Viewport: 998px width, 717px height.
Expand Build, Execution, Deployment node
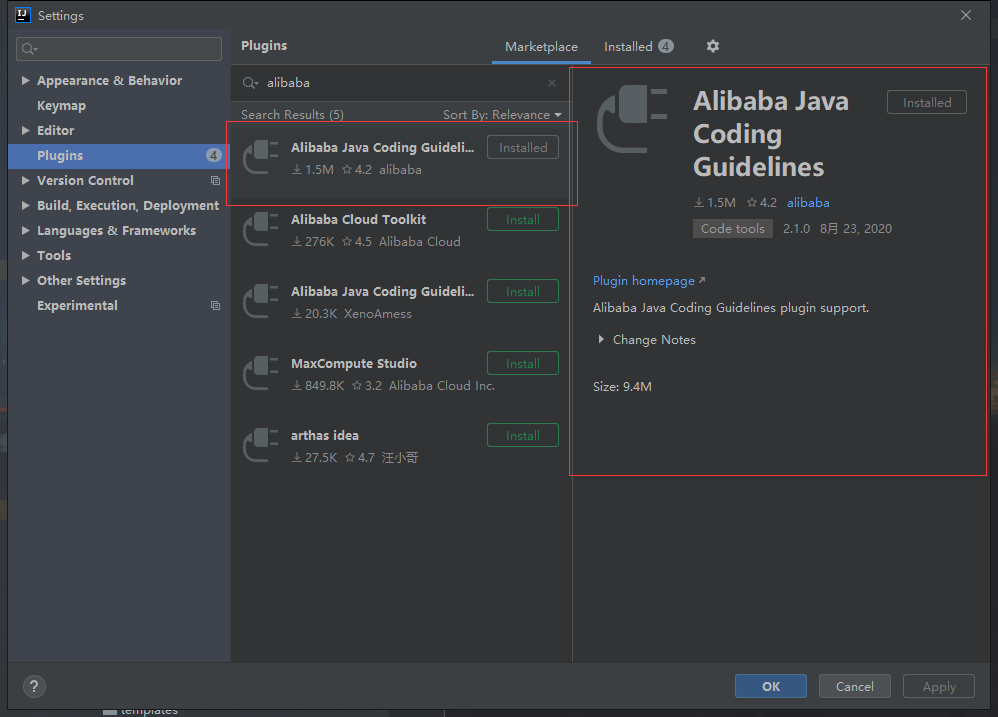[25, 205]
